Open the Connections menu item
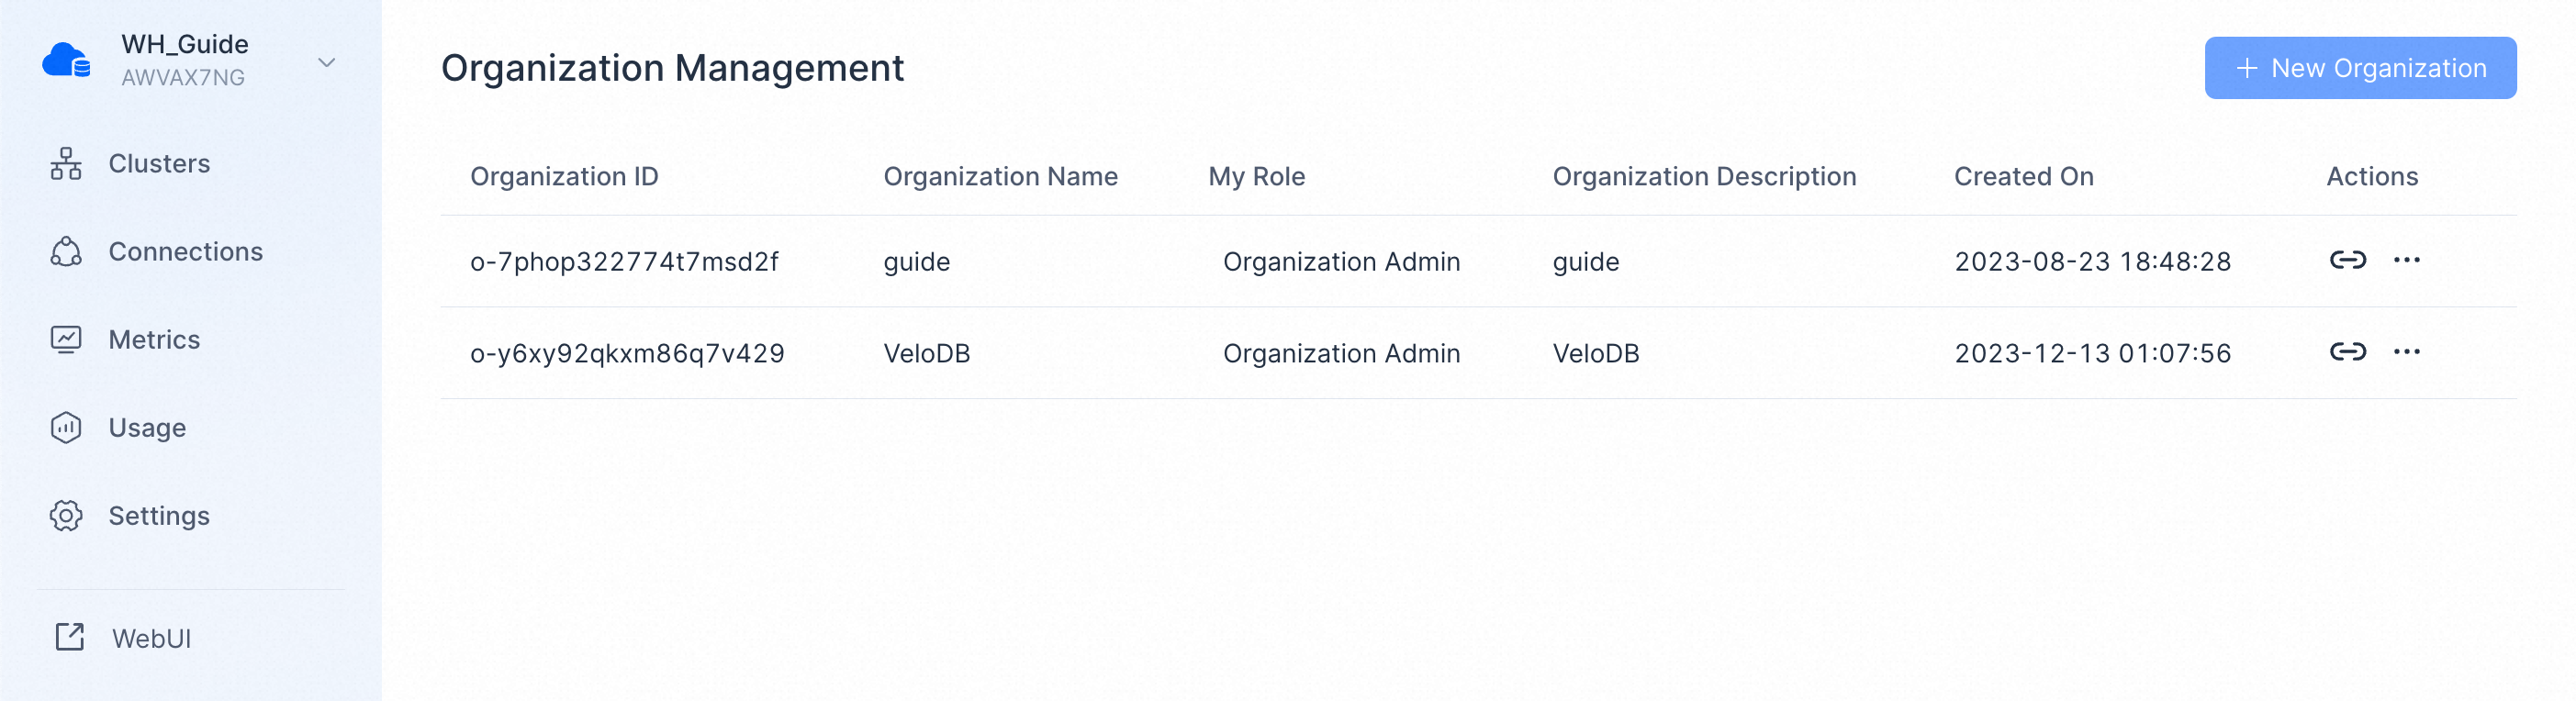The image size is (2576, 701). tap(185, 252)
